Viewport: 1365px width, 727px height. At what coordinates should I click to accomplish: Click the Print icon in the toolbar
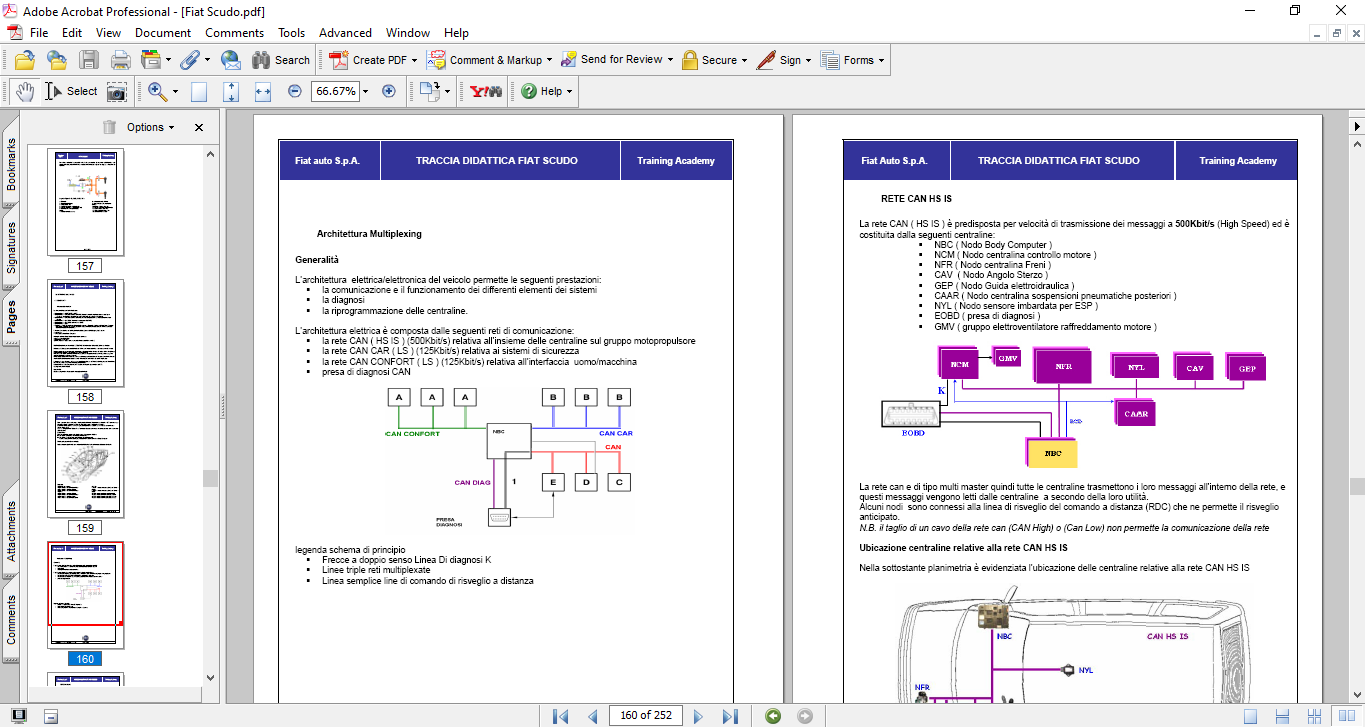tap(121, 60)
